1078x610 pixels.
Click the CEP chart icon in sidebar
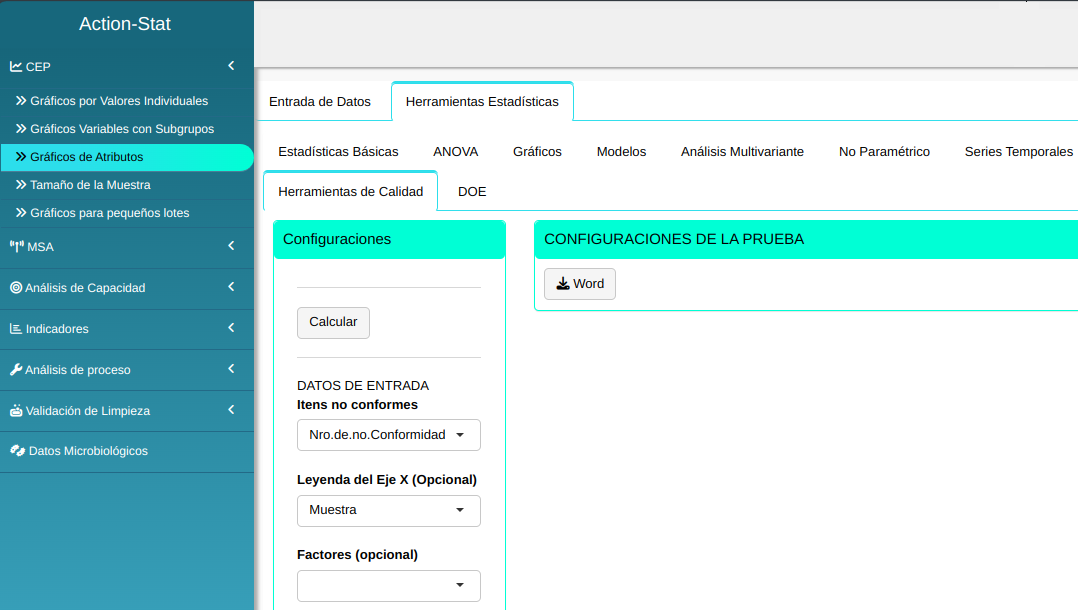(x=16, y=67)
